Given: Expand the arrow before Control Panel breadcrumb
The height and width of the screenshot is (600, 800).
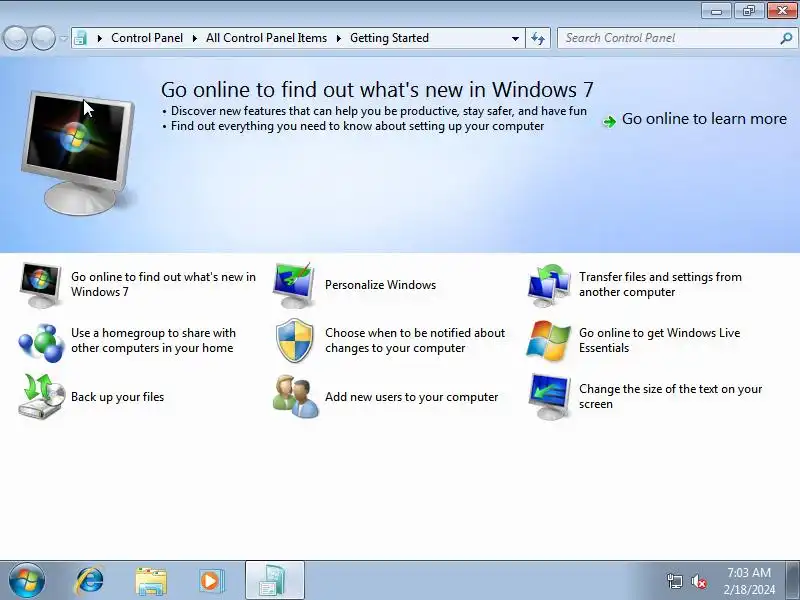Looking at the screenshot, I should click(99, 38).
